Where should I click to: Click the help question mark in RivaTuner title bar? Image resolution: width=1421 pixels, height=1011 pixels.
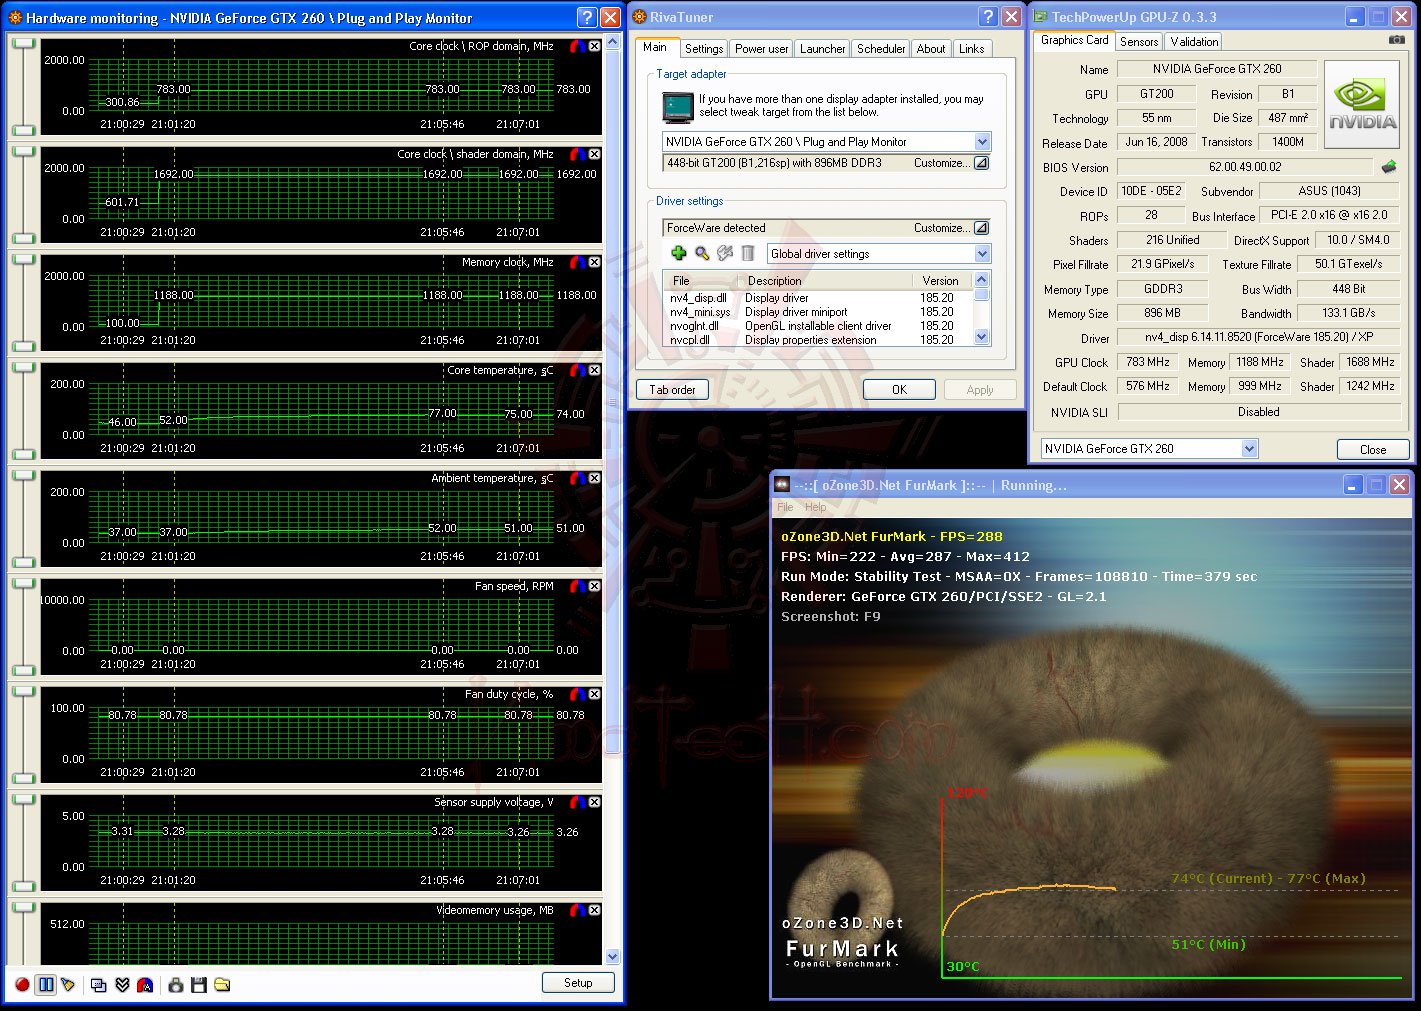[x=988, y=16]
